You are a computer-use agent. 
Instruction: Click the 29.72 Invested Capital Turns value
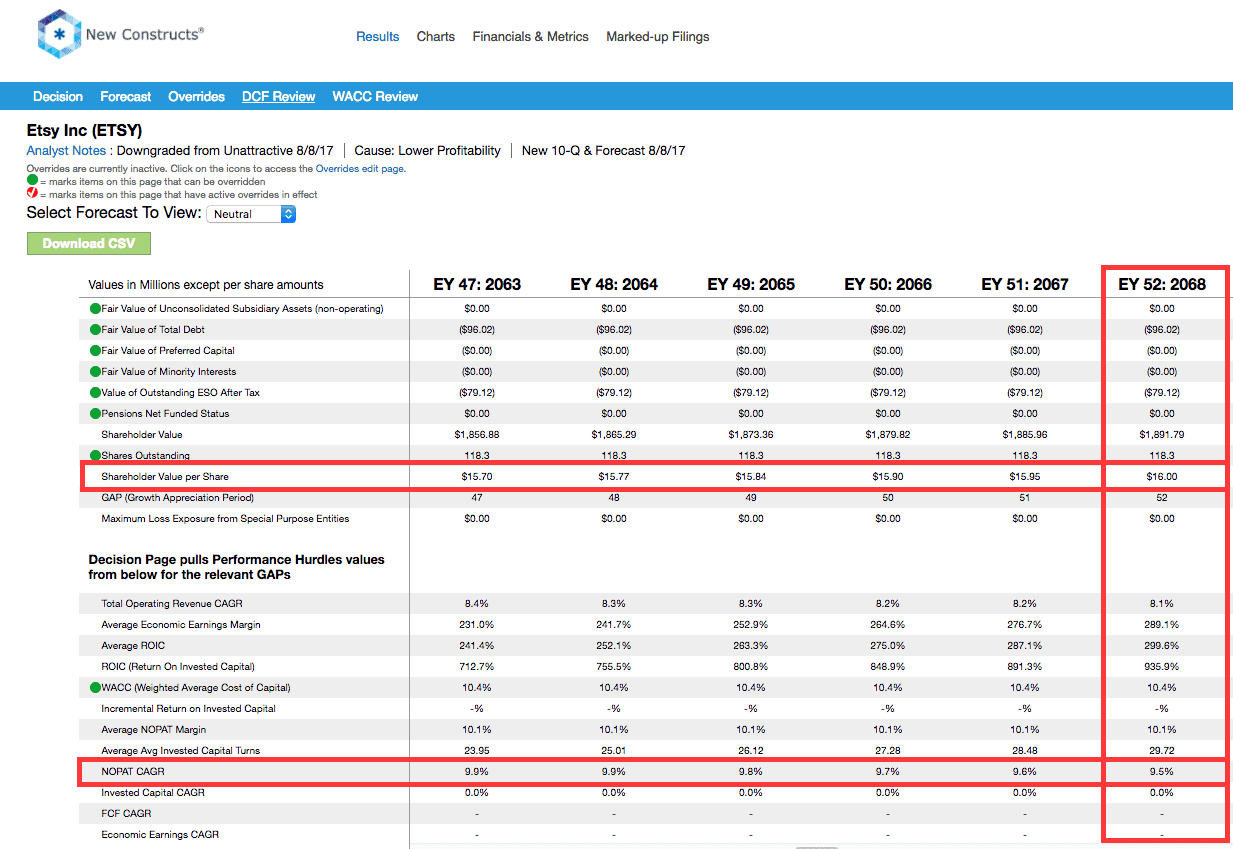tap(1162, 751)
